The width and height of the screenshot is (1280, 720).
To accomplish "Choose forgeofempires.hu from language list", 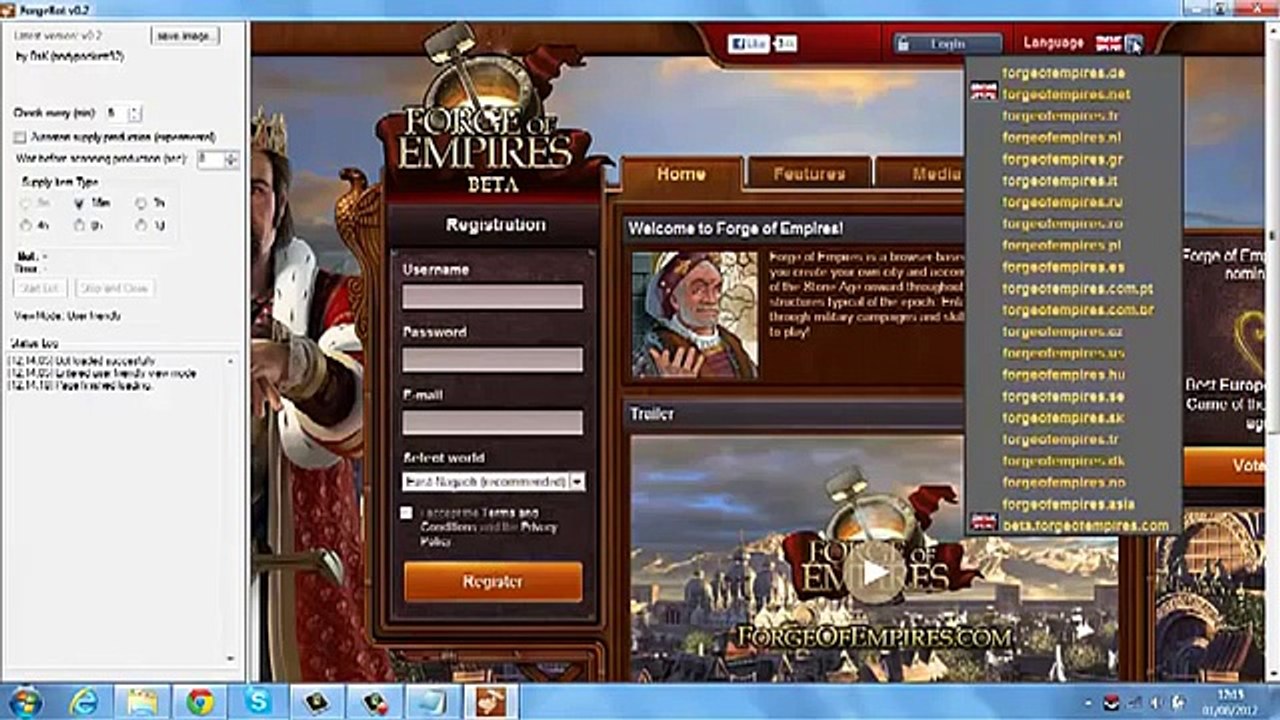I will (x=1063, y=375).
